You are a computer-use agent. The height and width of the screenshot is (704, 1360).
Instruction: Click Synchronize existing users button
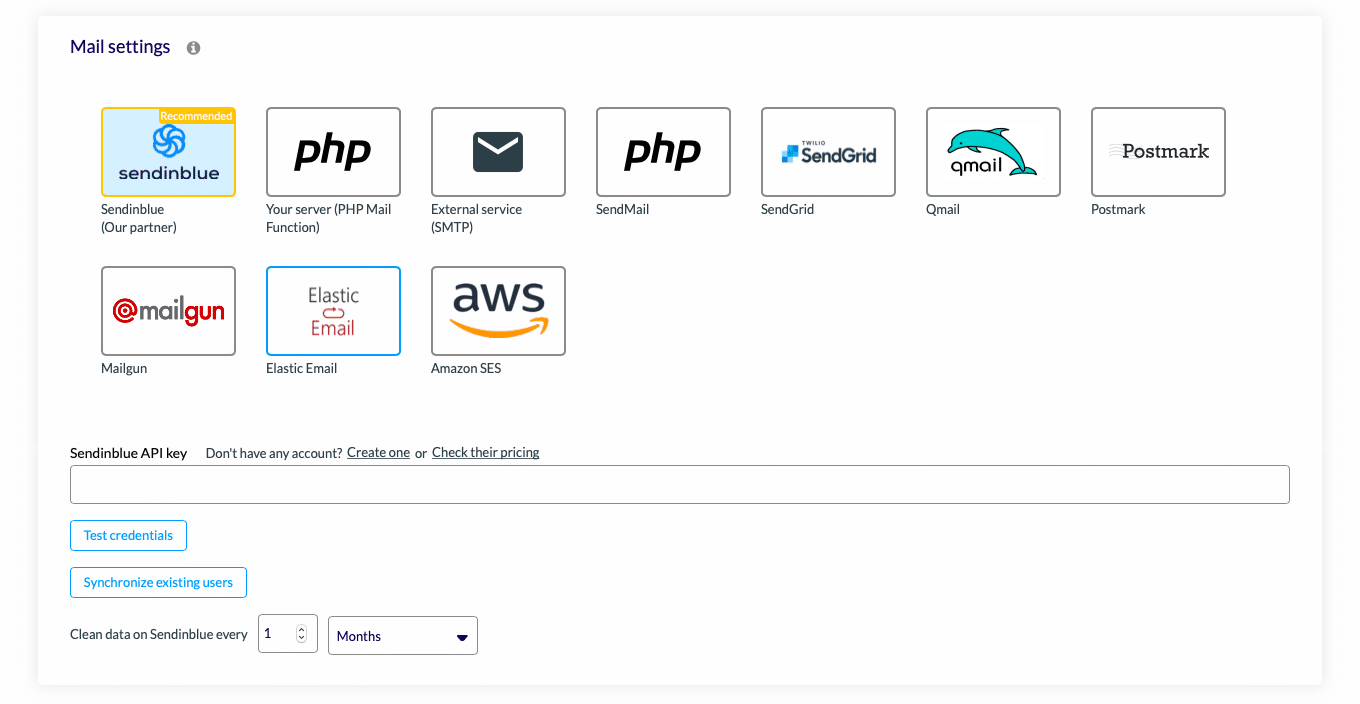click(x=158, y=582)
